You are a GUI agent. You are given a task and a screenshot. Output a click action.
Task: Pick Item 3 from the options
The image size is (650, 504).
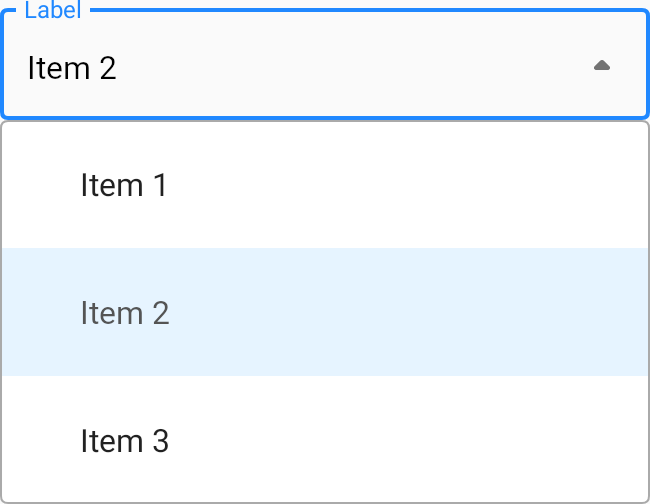pos(125,441)
